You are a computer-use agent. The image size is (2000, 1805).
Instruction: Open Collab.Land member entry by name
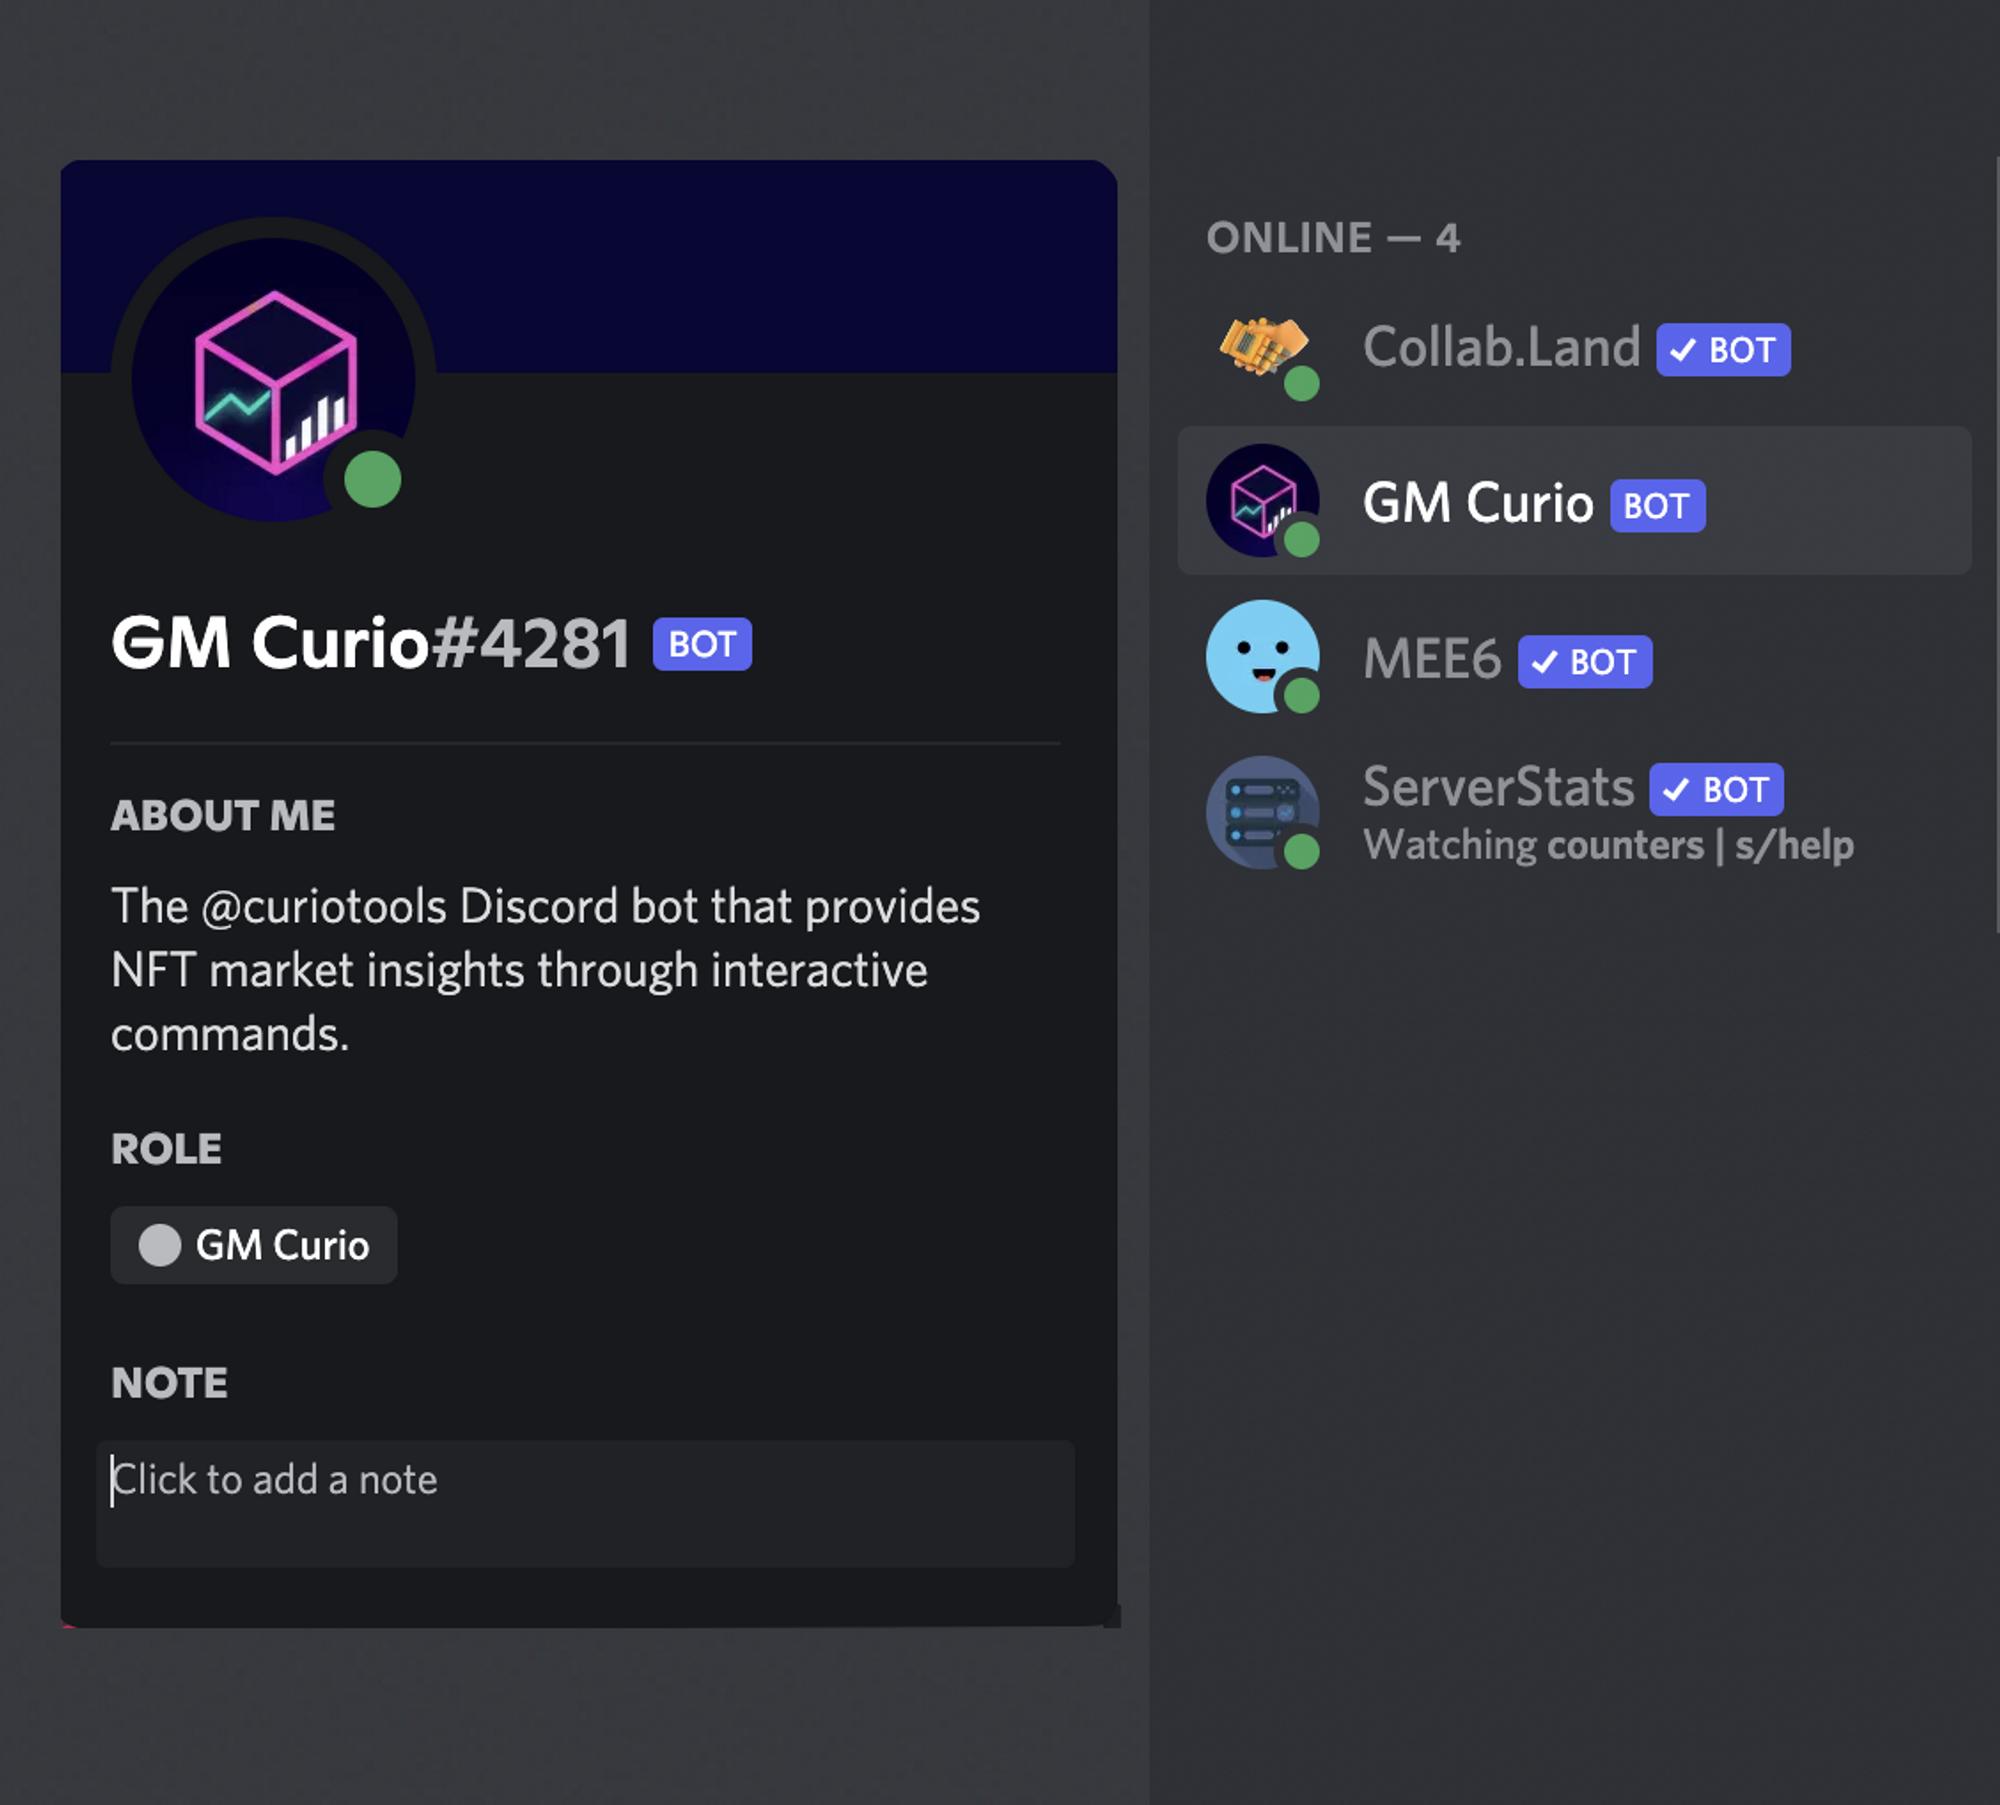1501,348
